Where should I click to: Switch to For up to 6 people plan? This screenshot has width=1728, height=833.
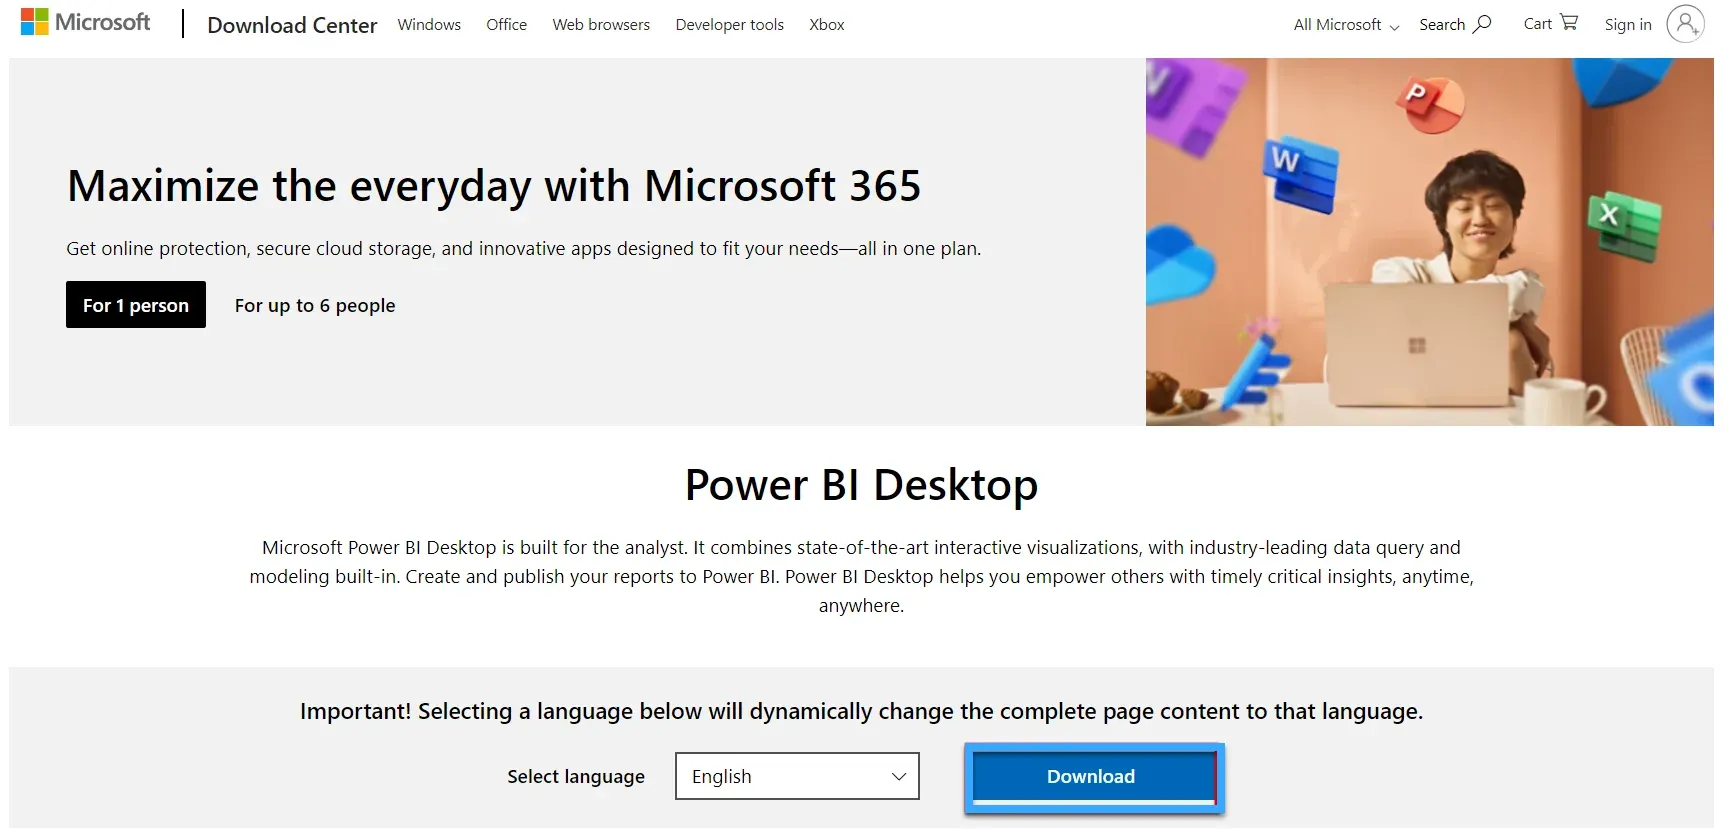click(314, 305)
